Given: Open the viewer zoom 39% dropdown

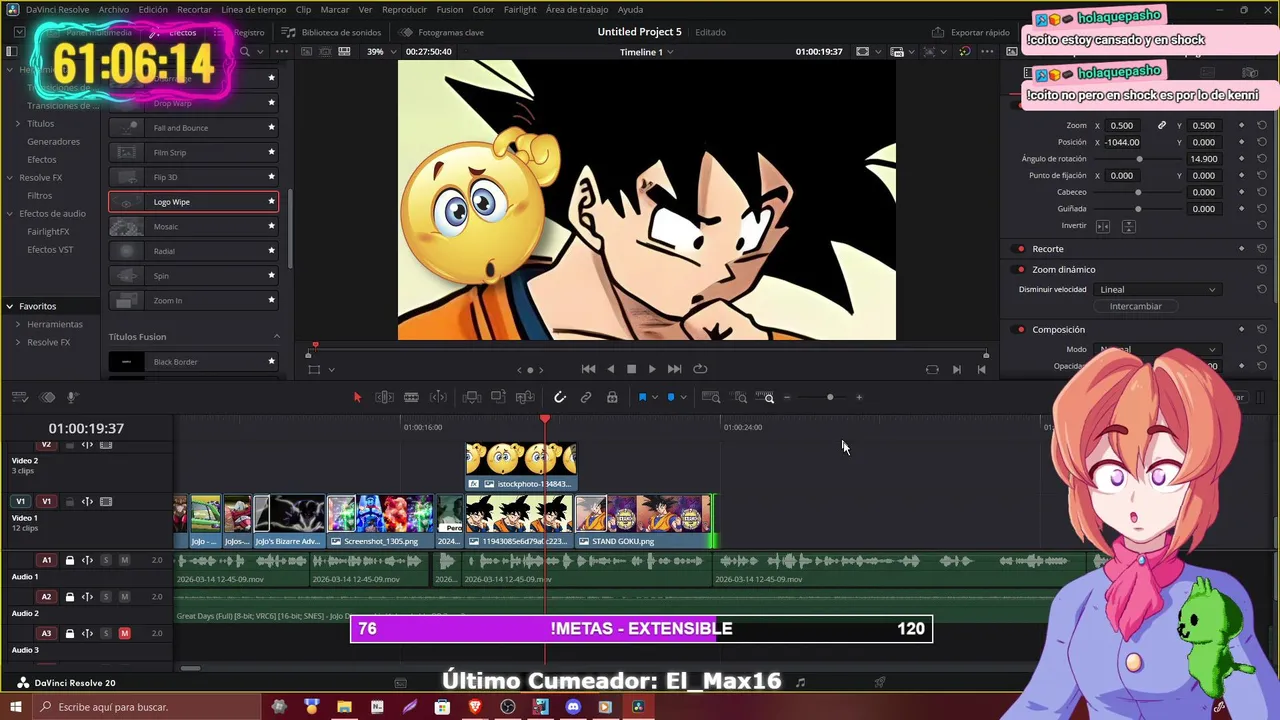Looking at the screenshot, I should (380, 52).
